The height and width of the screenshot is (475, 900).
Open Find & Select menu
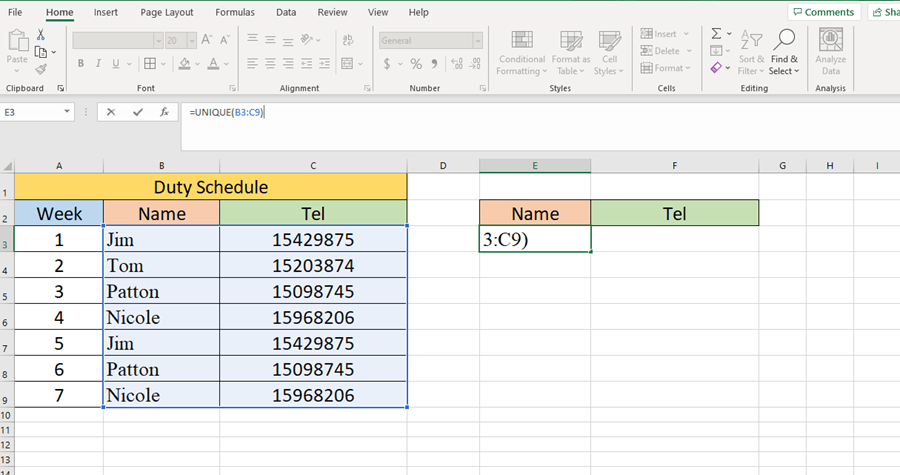point(784,53)
